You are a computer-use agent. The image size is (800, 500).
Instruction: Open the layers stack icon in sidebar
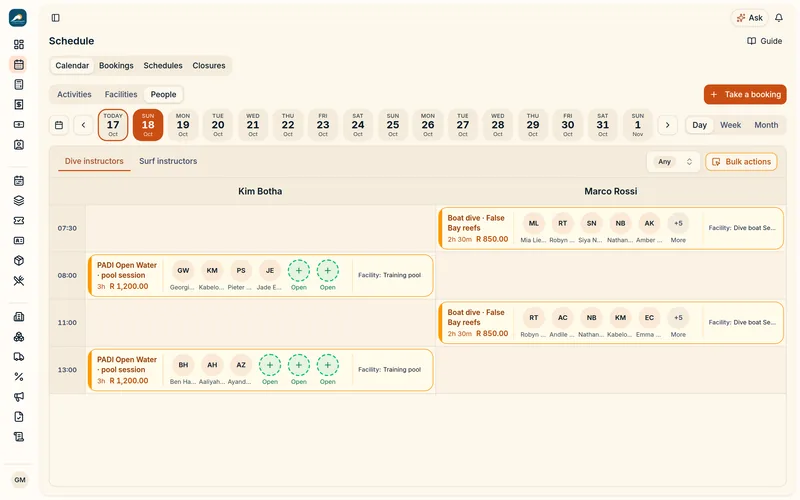click(19, 201)
